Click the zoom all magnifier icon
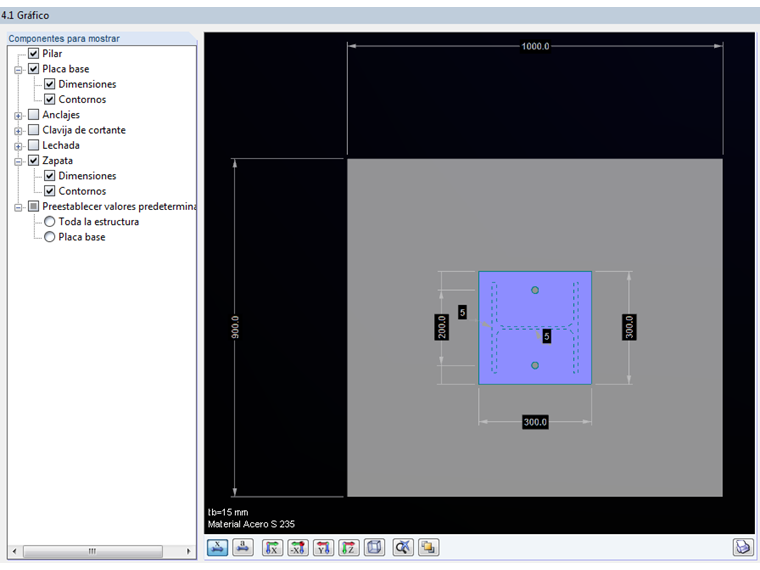760x570 pixels. point(403,547)
